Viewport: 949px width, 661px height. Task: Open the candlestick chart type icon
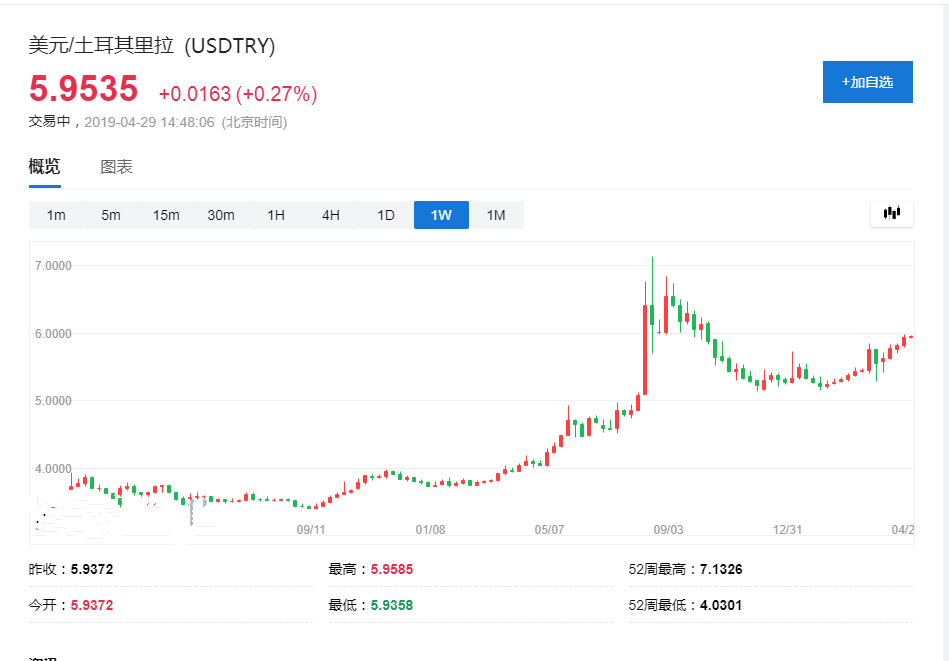tap(891, 213)
